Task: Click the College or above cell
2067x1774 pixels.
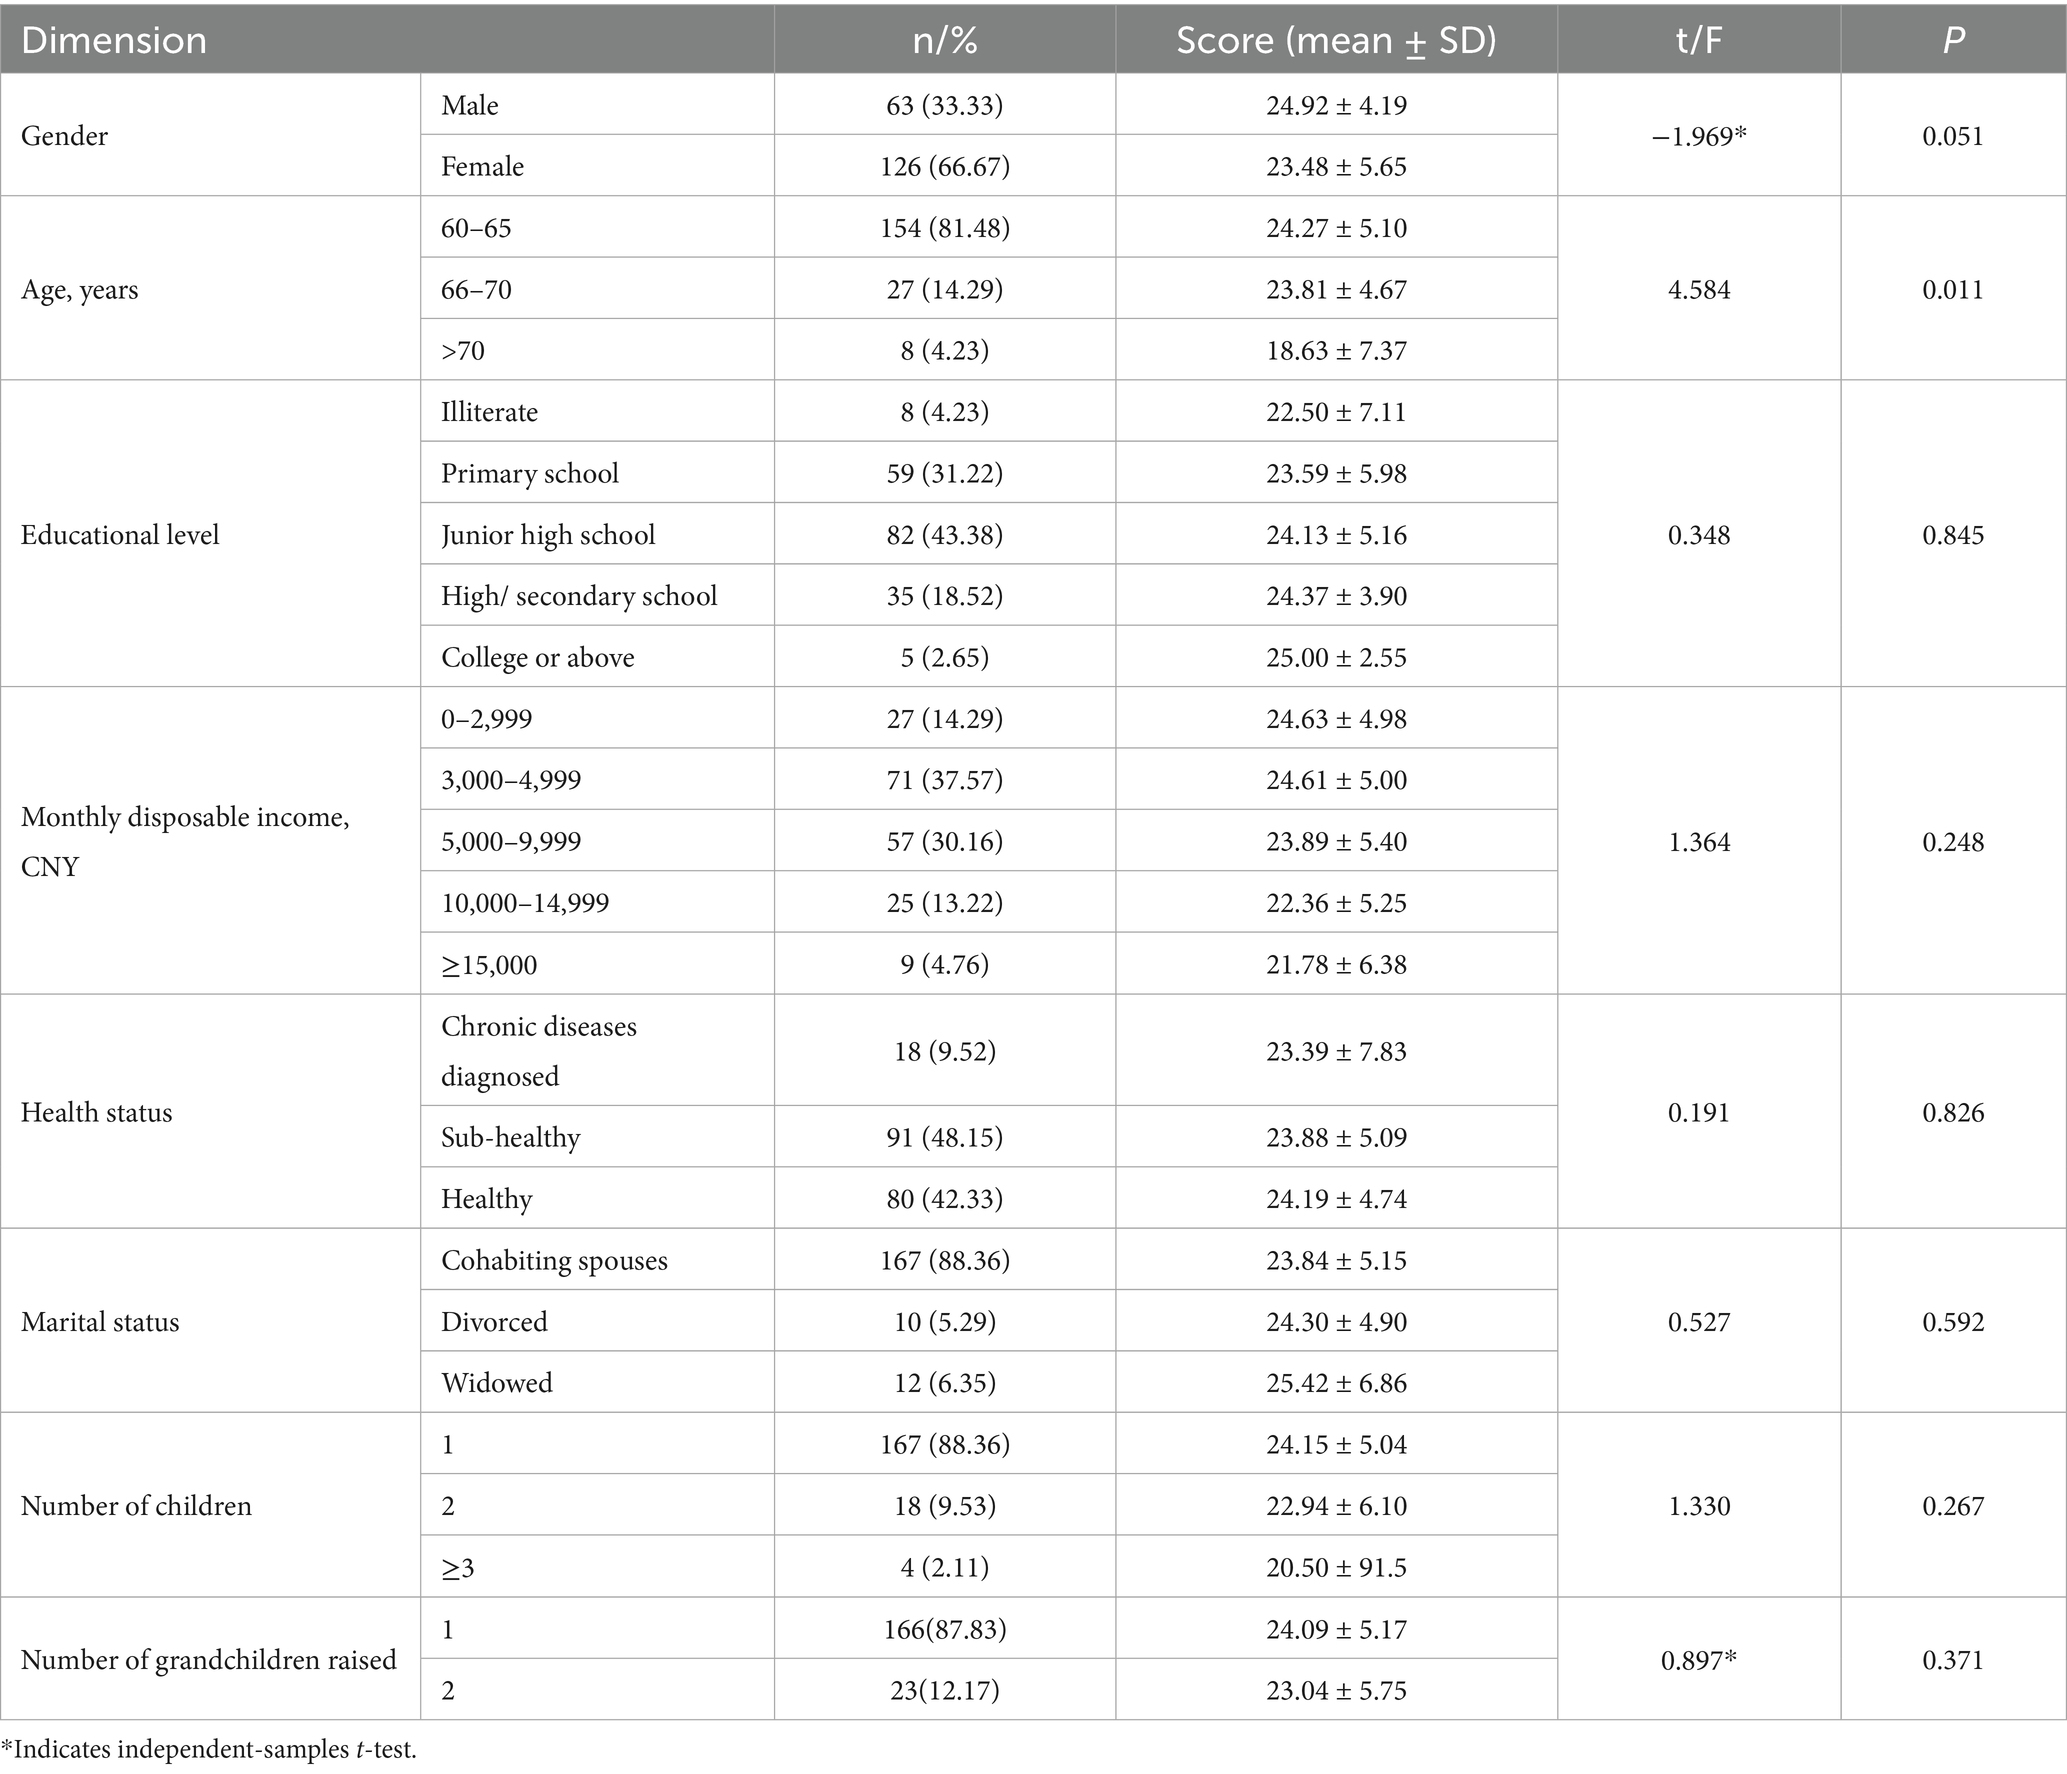Action: (538, 658)
